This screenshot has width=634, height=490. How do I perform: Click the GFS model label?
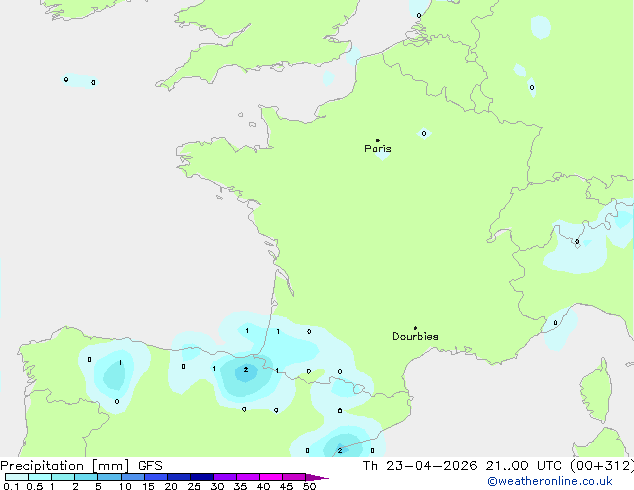point(150,466)
